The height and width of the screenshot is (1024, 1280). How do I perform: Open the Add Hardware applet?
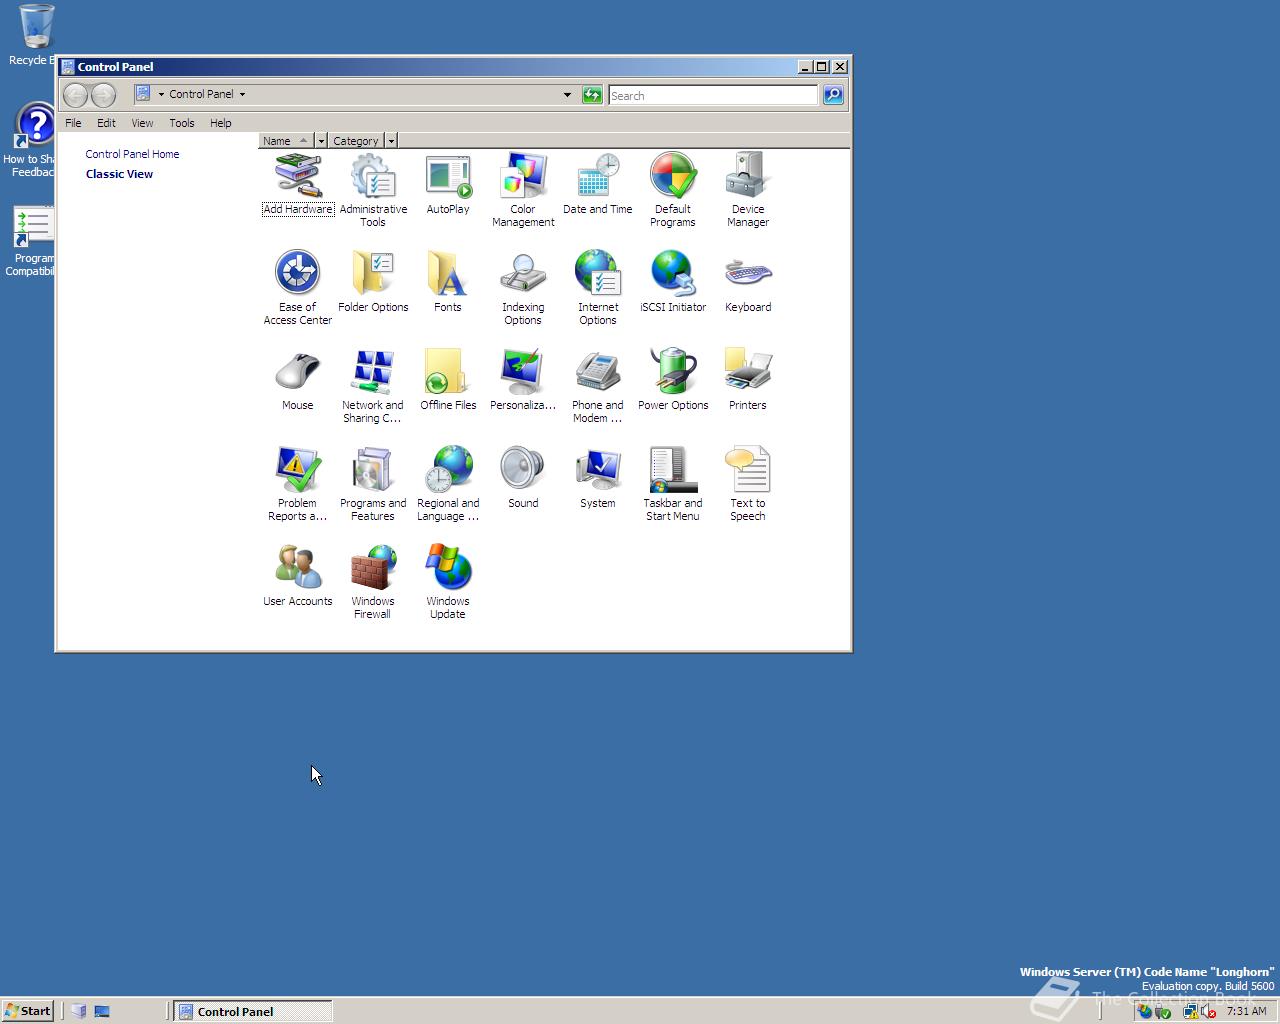pos(298,184)
